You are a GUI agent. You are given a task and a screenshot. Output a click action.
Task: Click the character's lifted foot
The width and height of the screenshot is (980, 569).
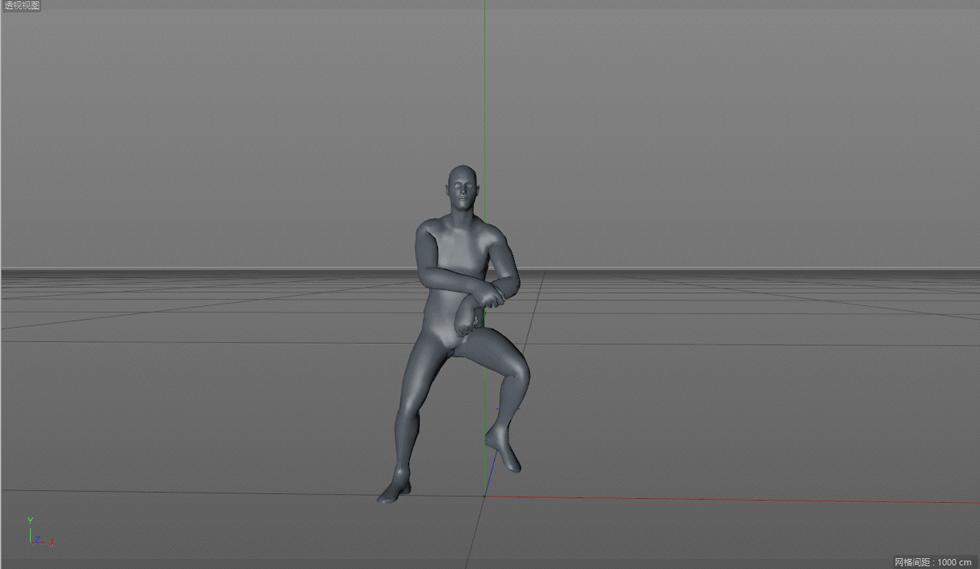click(x=505, y=450)
